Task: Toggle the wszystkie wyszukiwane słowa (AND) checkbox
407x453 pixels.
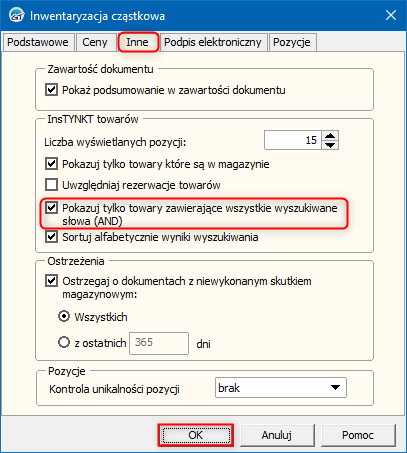Action: tap(51, 208)
